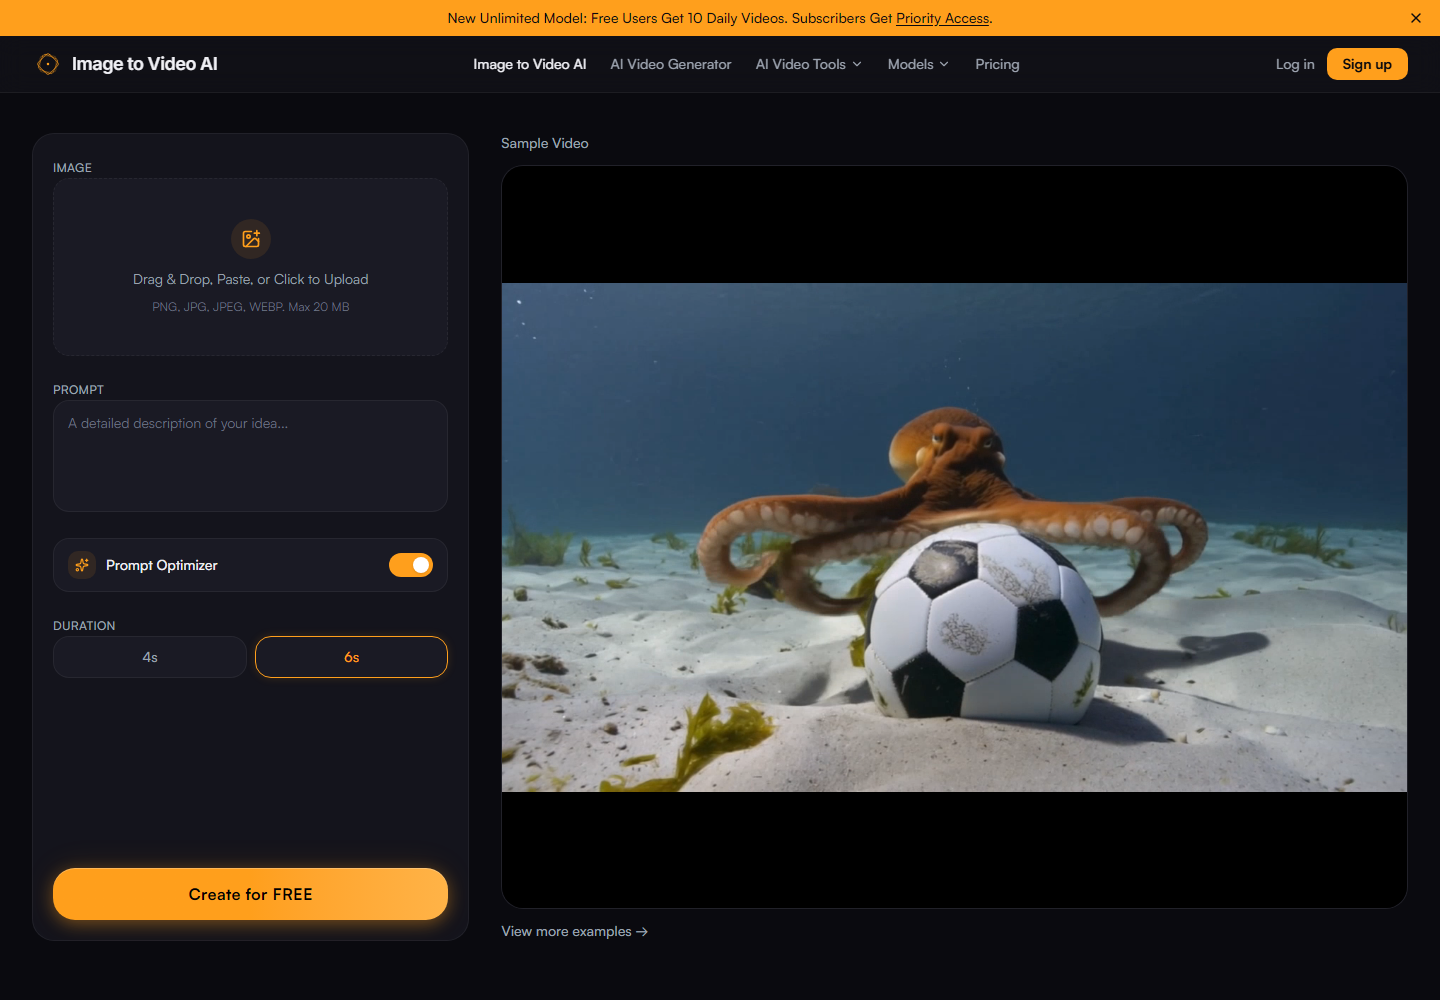
Task: Open the View more examples link
Action: [575, 931]
